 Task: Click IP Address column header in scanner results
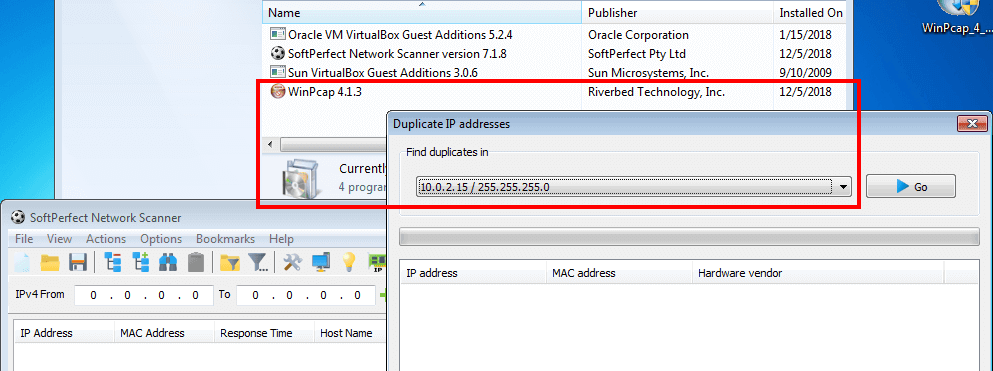tap(64, 333)
